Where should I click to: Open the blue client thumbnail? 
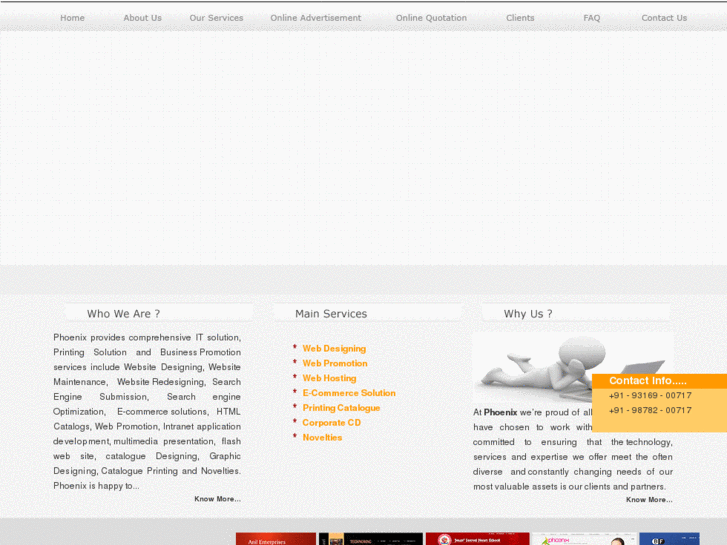(x=670, y=539)
